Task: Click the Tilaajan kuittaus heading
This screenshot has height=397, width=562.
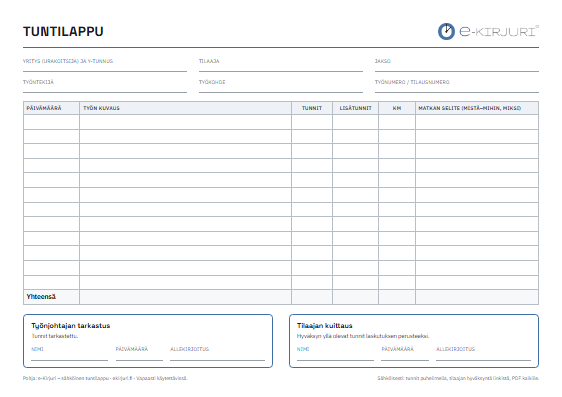Action: click(325, 326)
